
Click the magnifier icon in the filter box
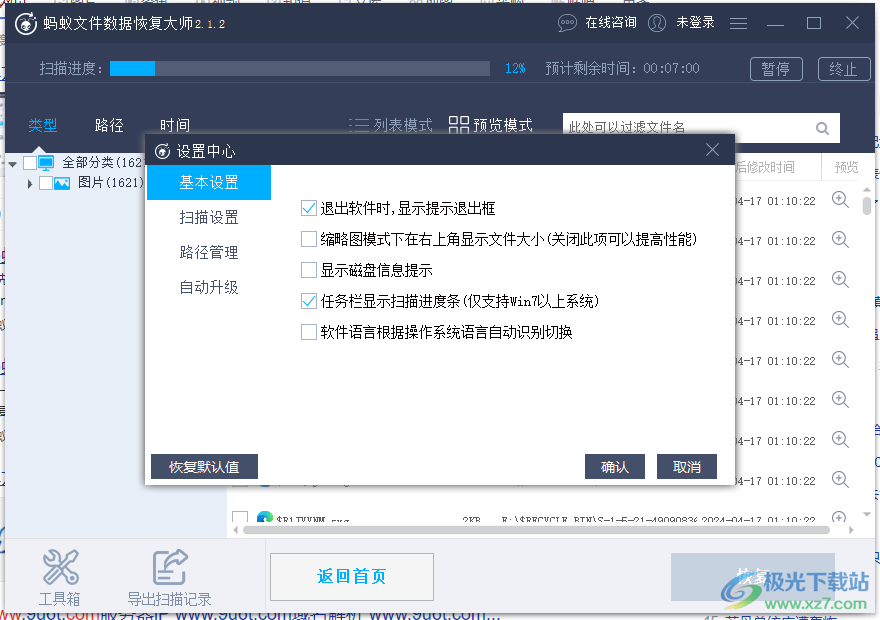[822, 128]
